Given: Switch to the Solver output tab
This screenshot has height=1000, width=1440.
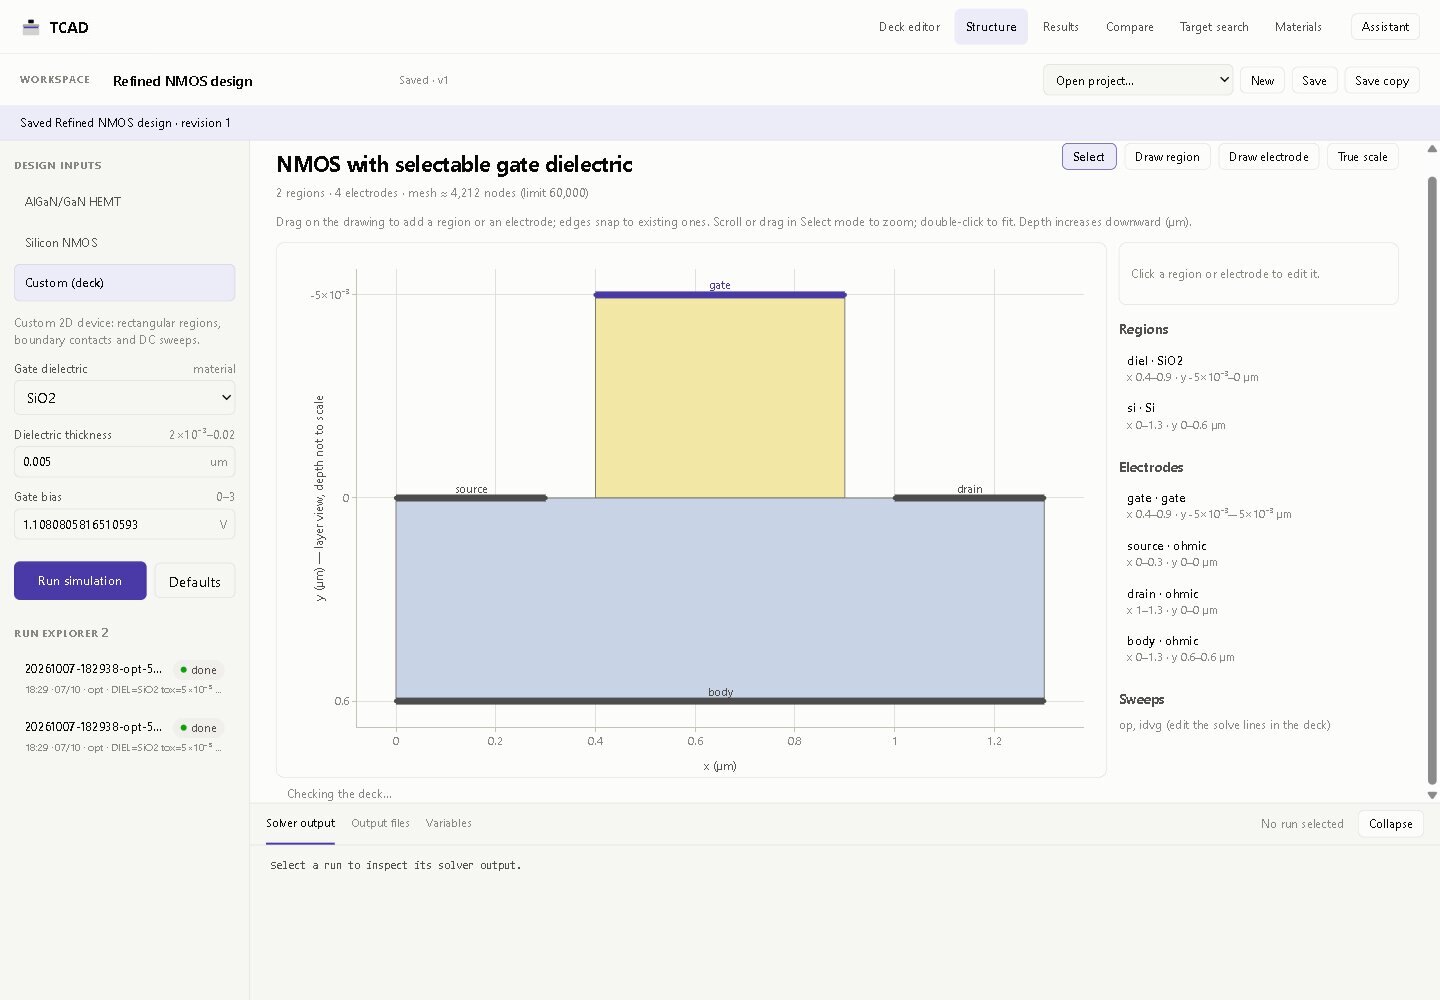Looking at the screenshot, I should (x=300, y=823).
